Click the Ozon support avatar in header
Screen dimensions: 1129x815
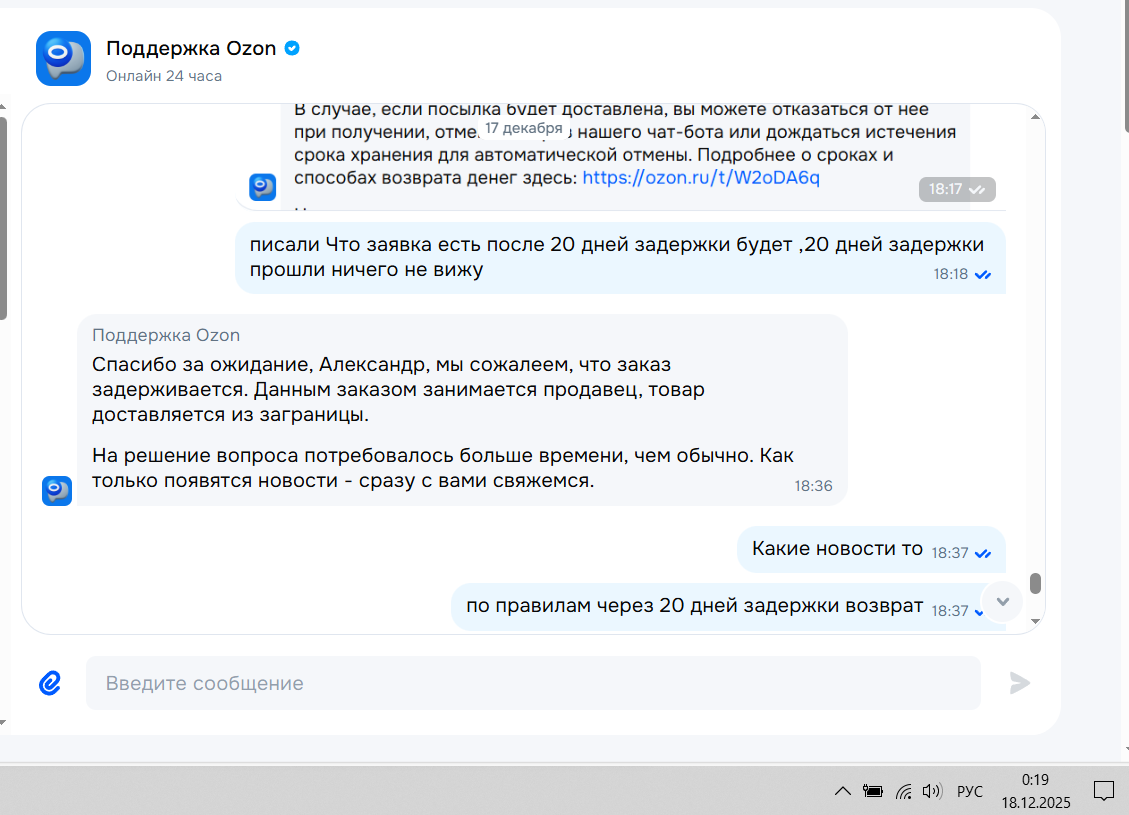click(63, 59)
